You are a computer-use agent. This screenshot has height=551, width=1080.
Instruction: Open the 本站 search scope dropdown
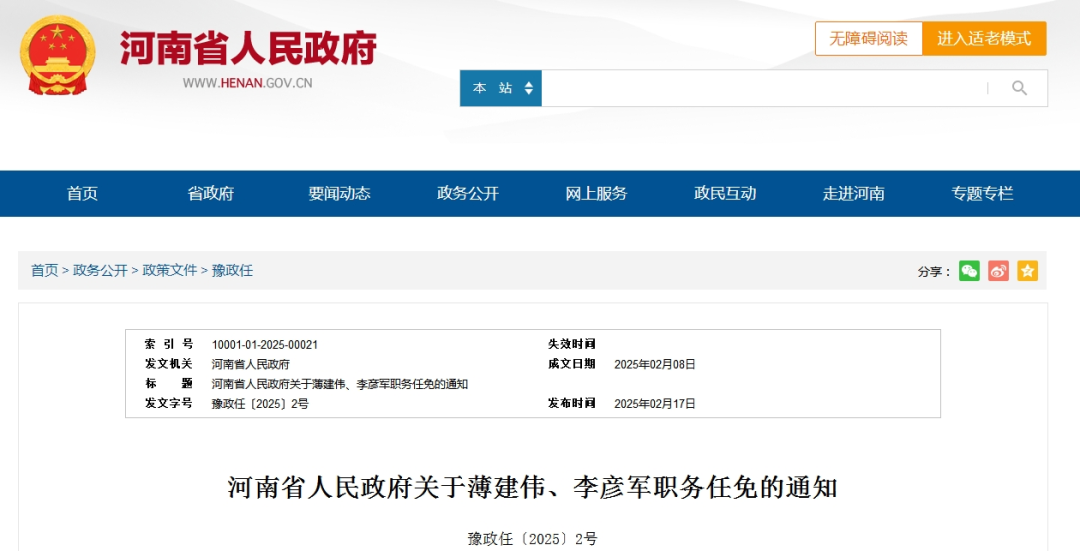pyautogui.click(x=501, y=88)
